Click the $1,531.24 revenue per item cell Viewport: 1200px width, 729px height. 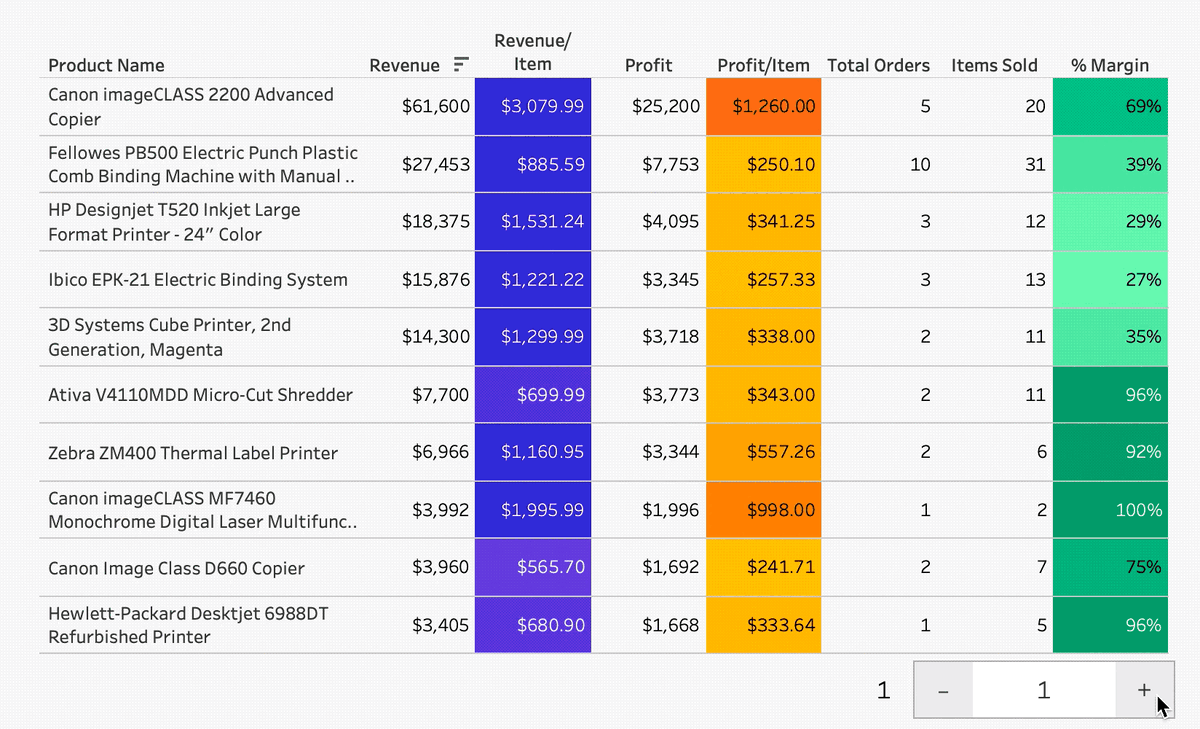pos(533,222)
